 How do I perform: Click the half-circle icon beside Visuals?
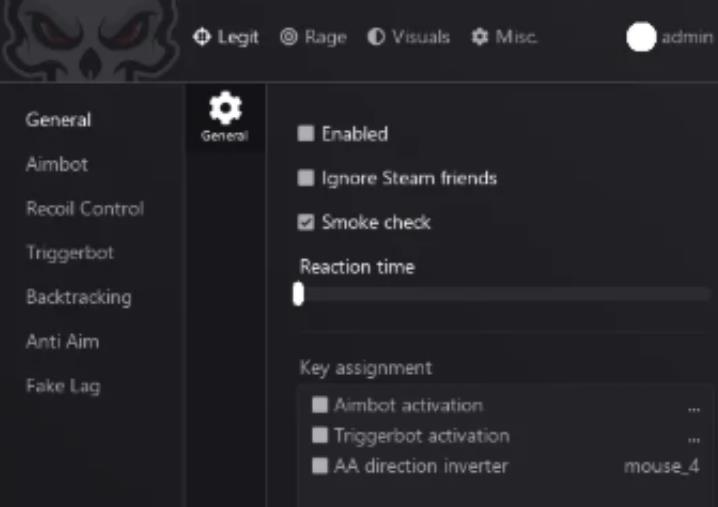pos(377,37)
